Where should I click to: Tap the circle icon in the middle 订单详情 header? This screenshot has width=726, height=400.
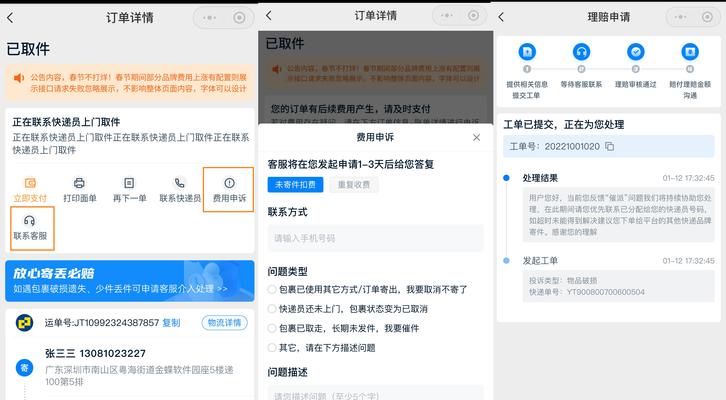coord(473,16)
